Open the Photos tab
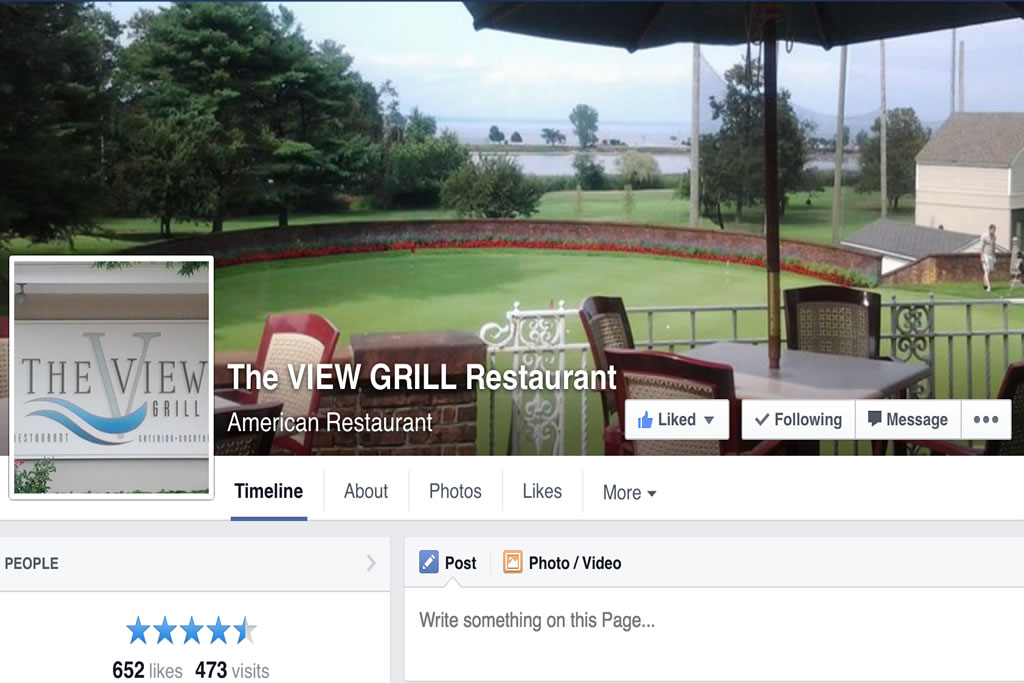 pyautogui.click(x=455, y=491)
